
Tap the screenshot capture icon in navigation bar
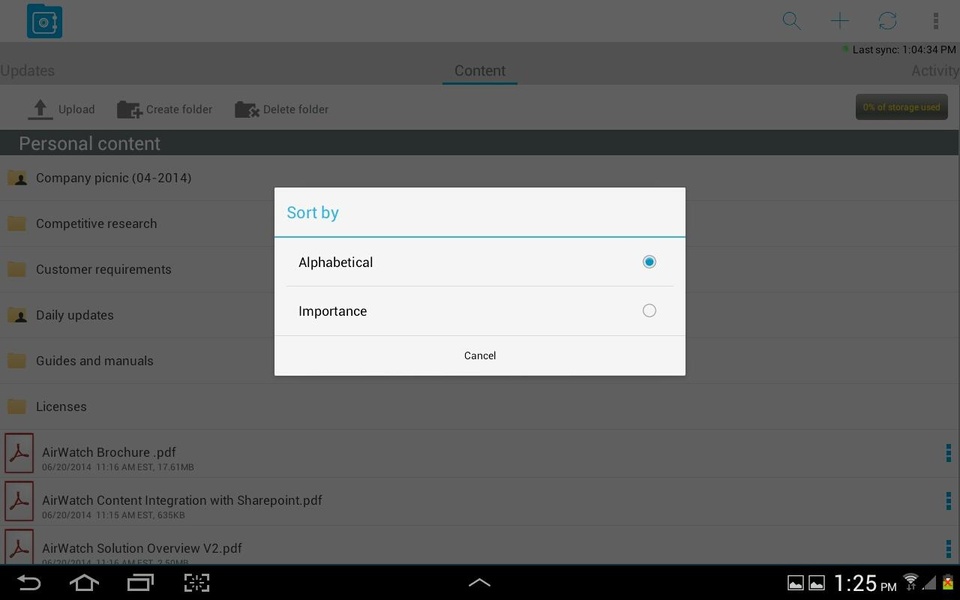tap(197, 582)
